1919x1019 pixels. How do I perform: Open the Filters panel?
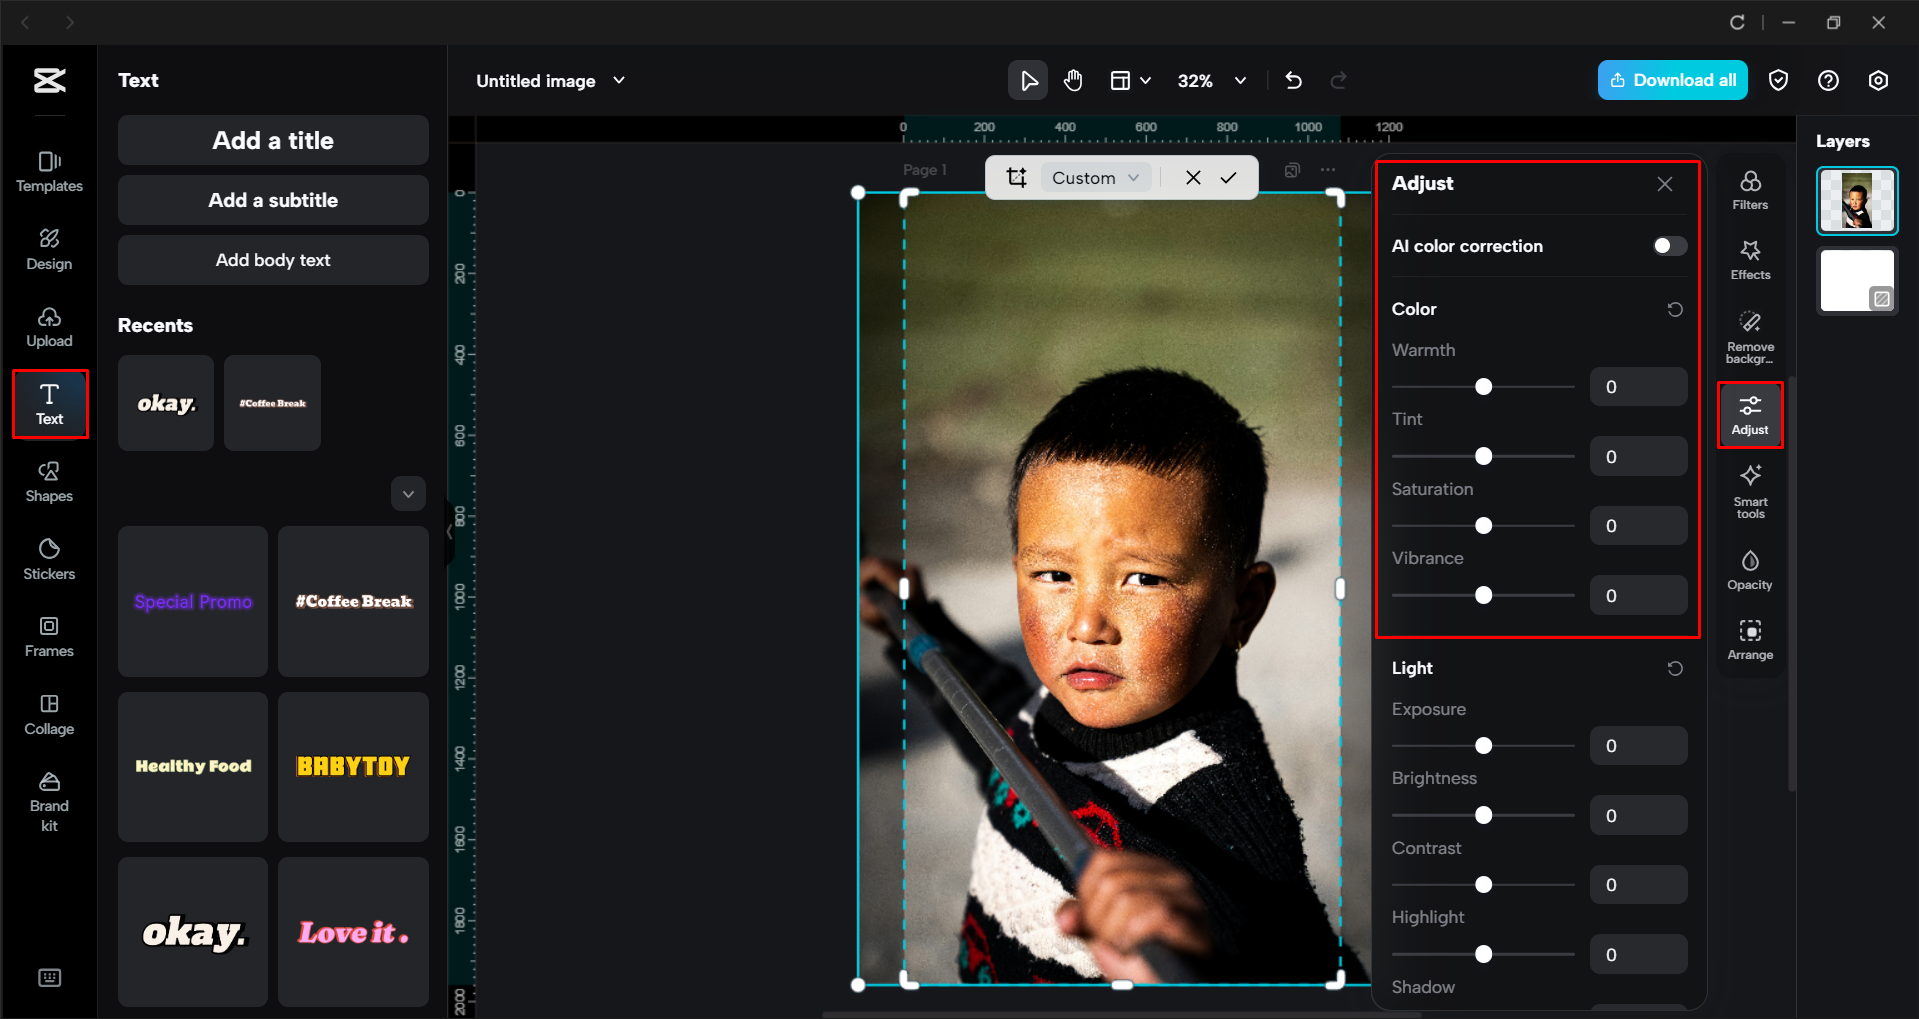pyautogui.click(x=1749, y=188)
